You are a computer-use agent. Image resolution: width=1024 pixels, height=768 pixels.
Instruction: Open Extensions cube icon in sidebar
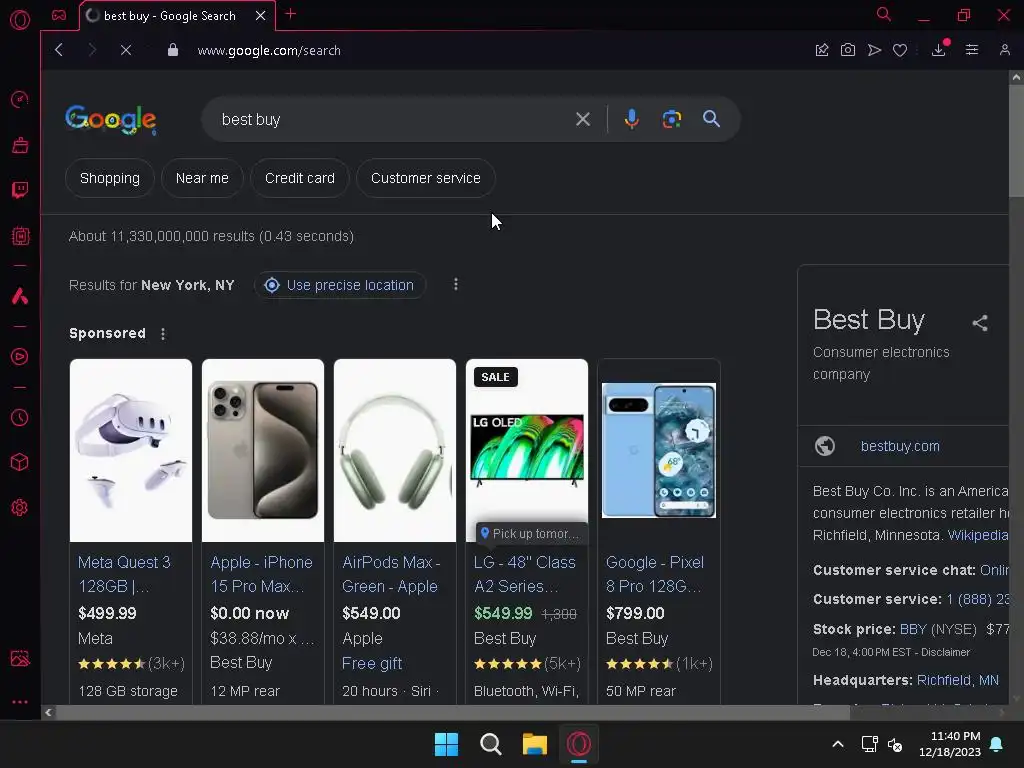[20, 462]
